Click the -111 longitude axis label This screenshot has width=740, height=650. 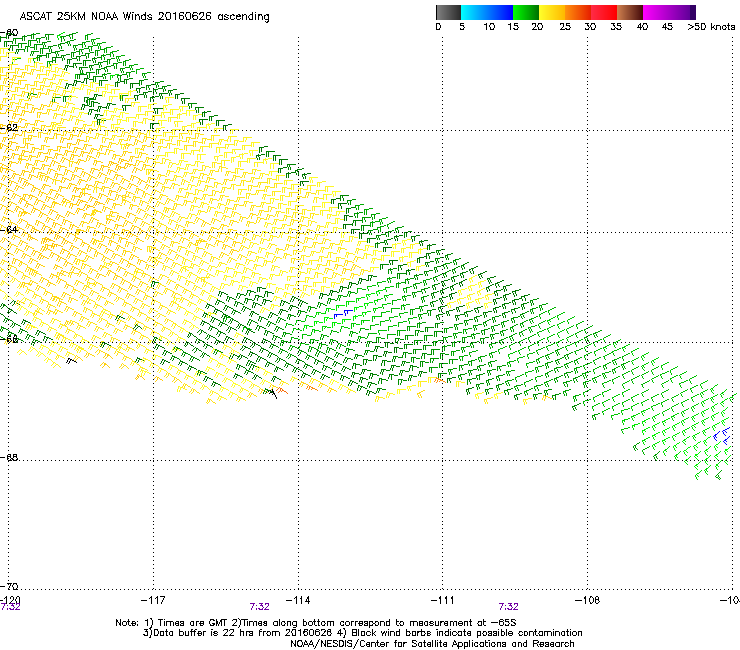[x=442, y=600]
